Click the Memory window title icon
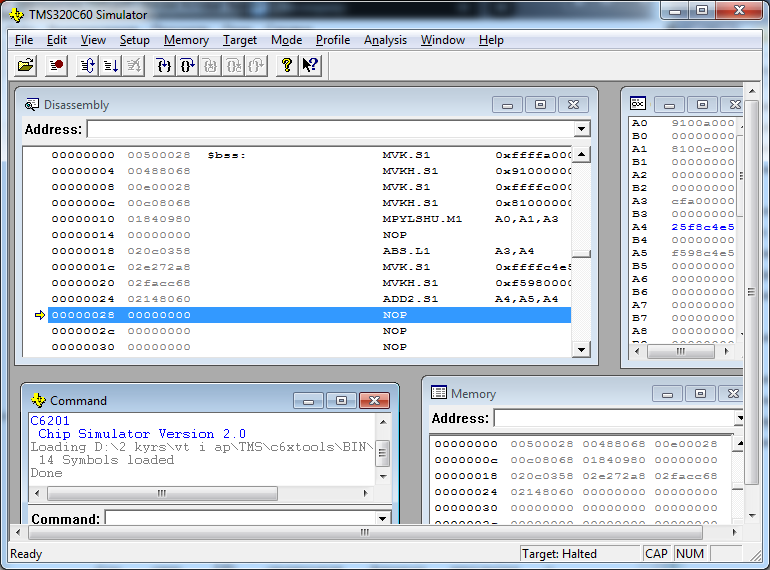Image resolution: width=770 pixels, height=570 pixels. 439,392
